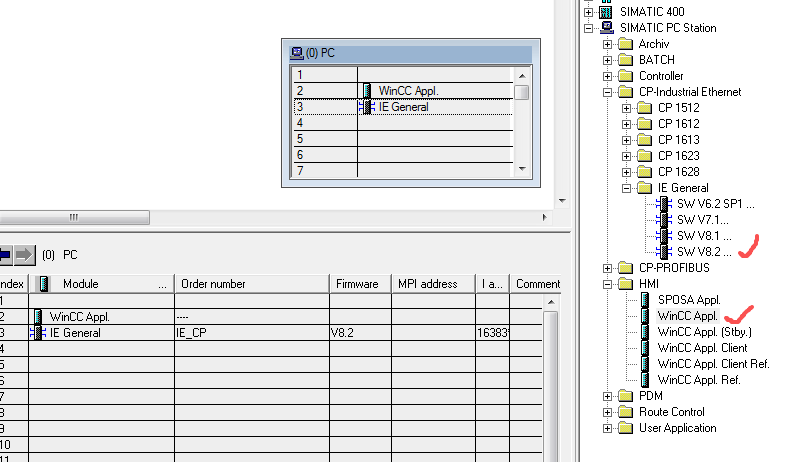
Task: Collapse the HMI tree node
Action: click(607, 283)
